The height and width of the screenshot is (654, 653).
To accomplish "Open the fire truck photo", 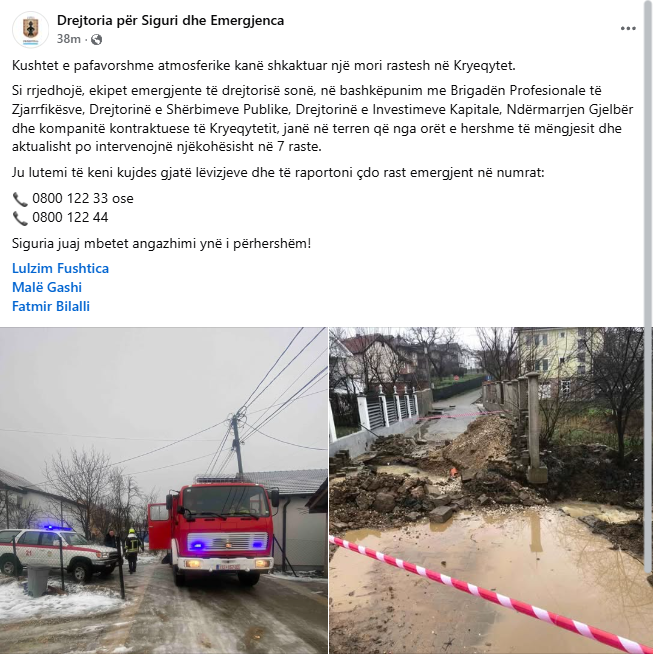I will point(163,490).
